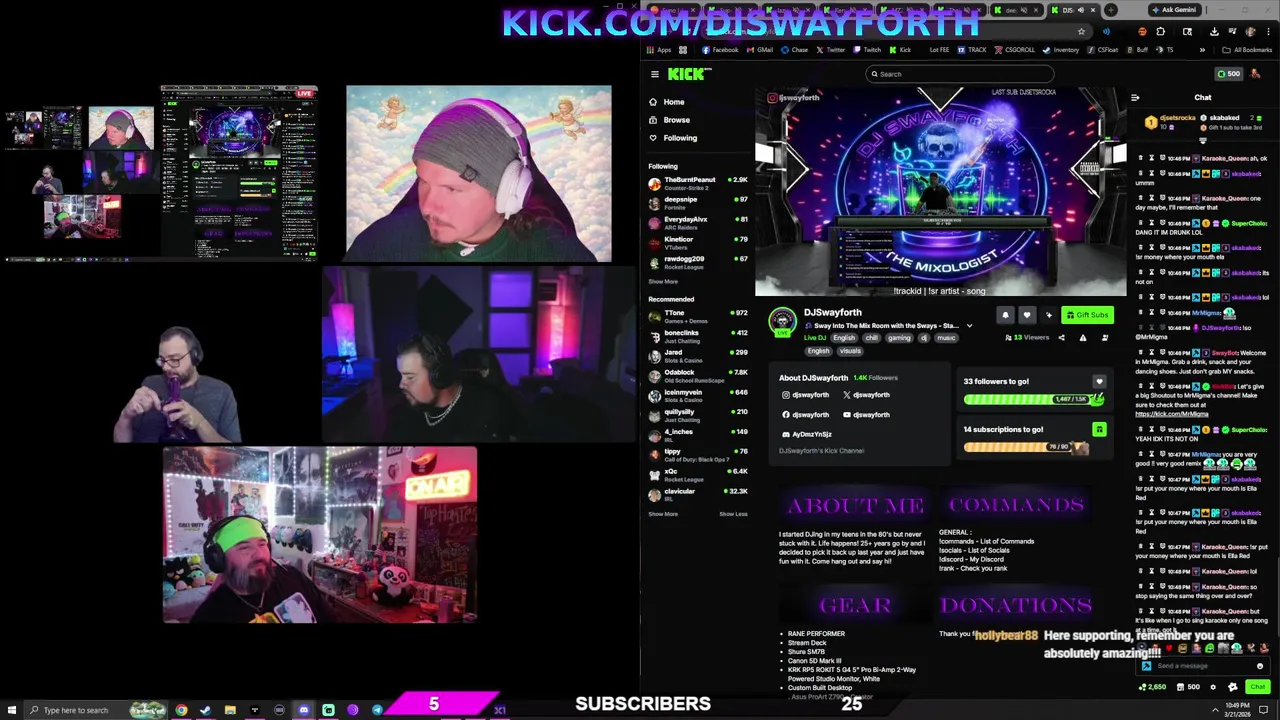1280x720 pixels.
Task: Open Discord from the taskbar
Action: tap(304, 710)
